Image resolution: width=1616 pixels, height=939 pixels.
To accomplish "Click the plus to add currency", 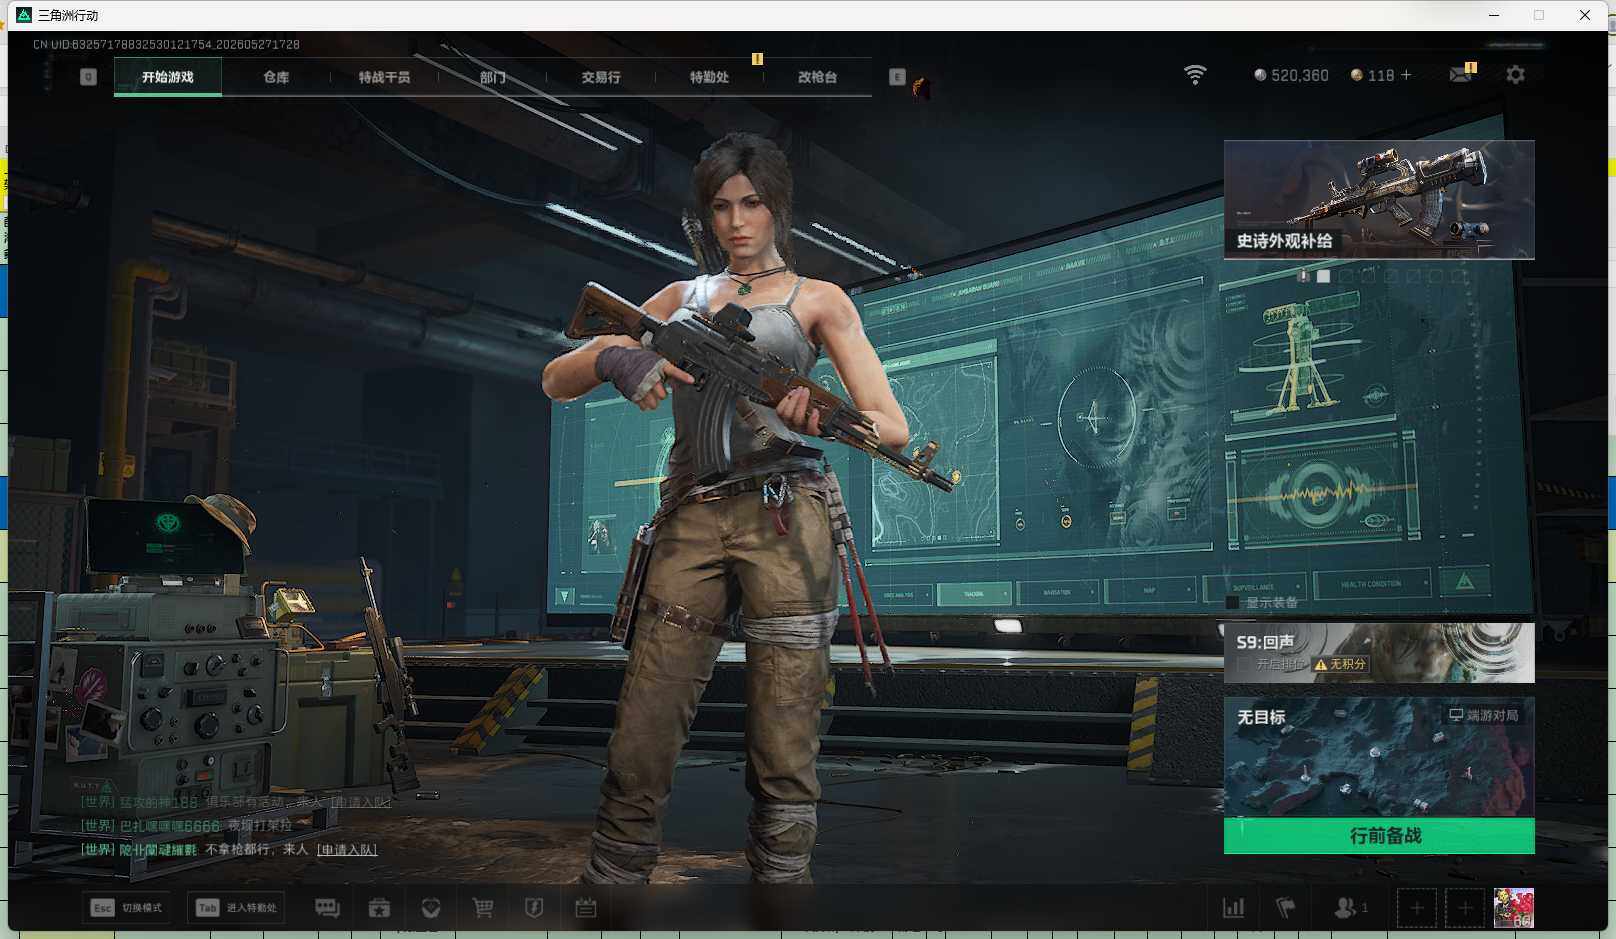I will coord(1406,75).
